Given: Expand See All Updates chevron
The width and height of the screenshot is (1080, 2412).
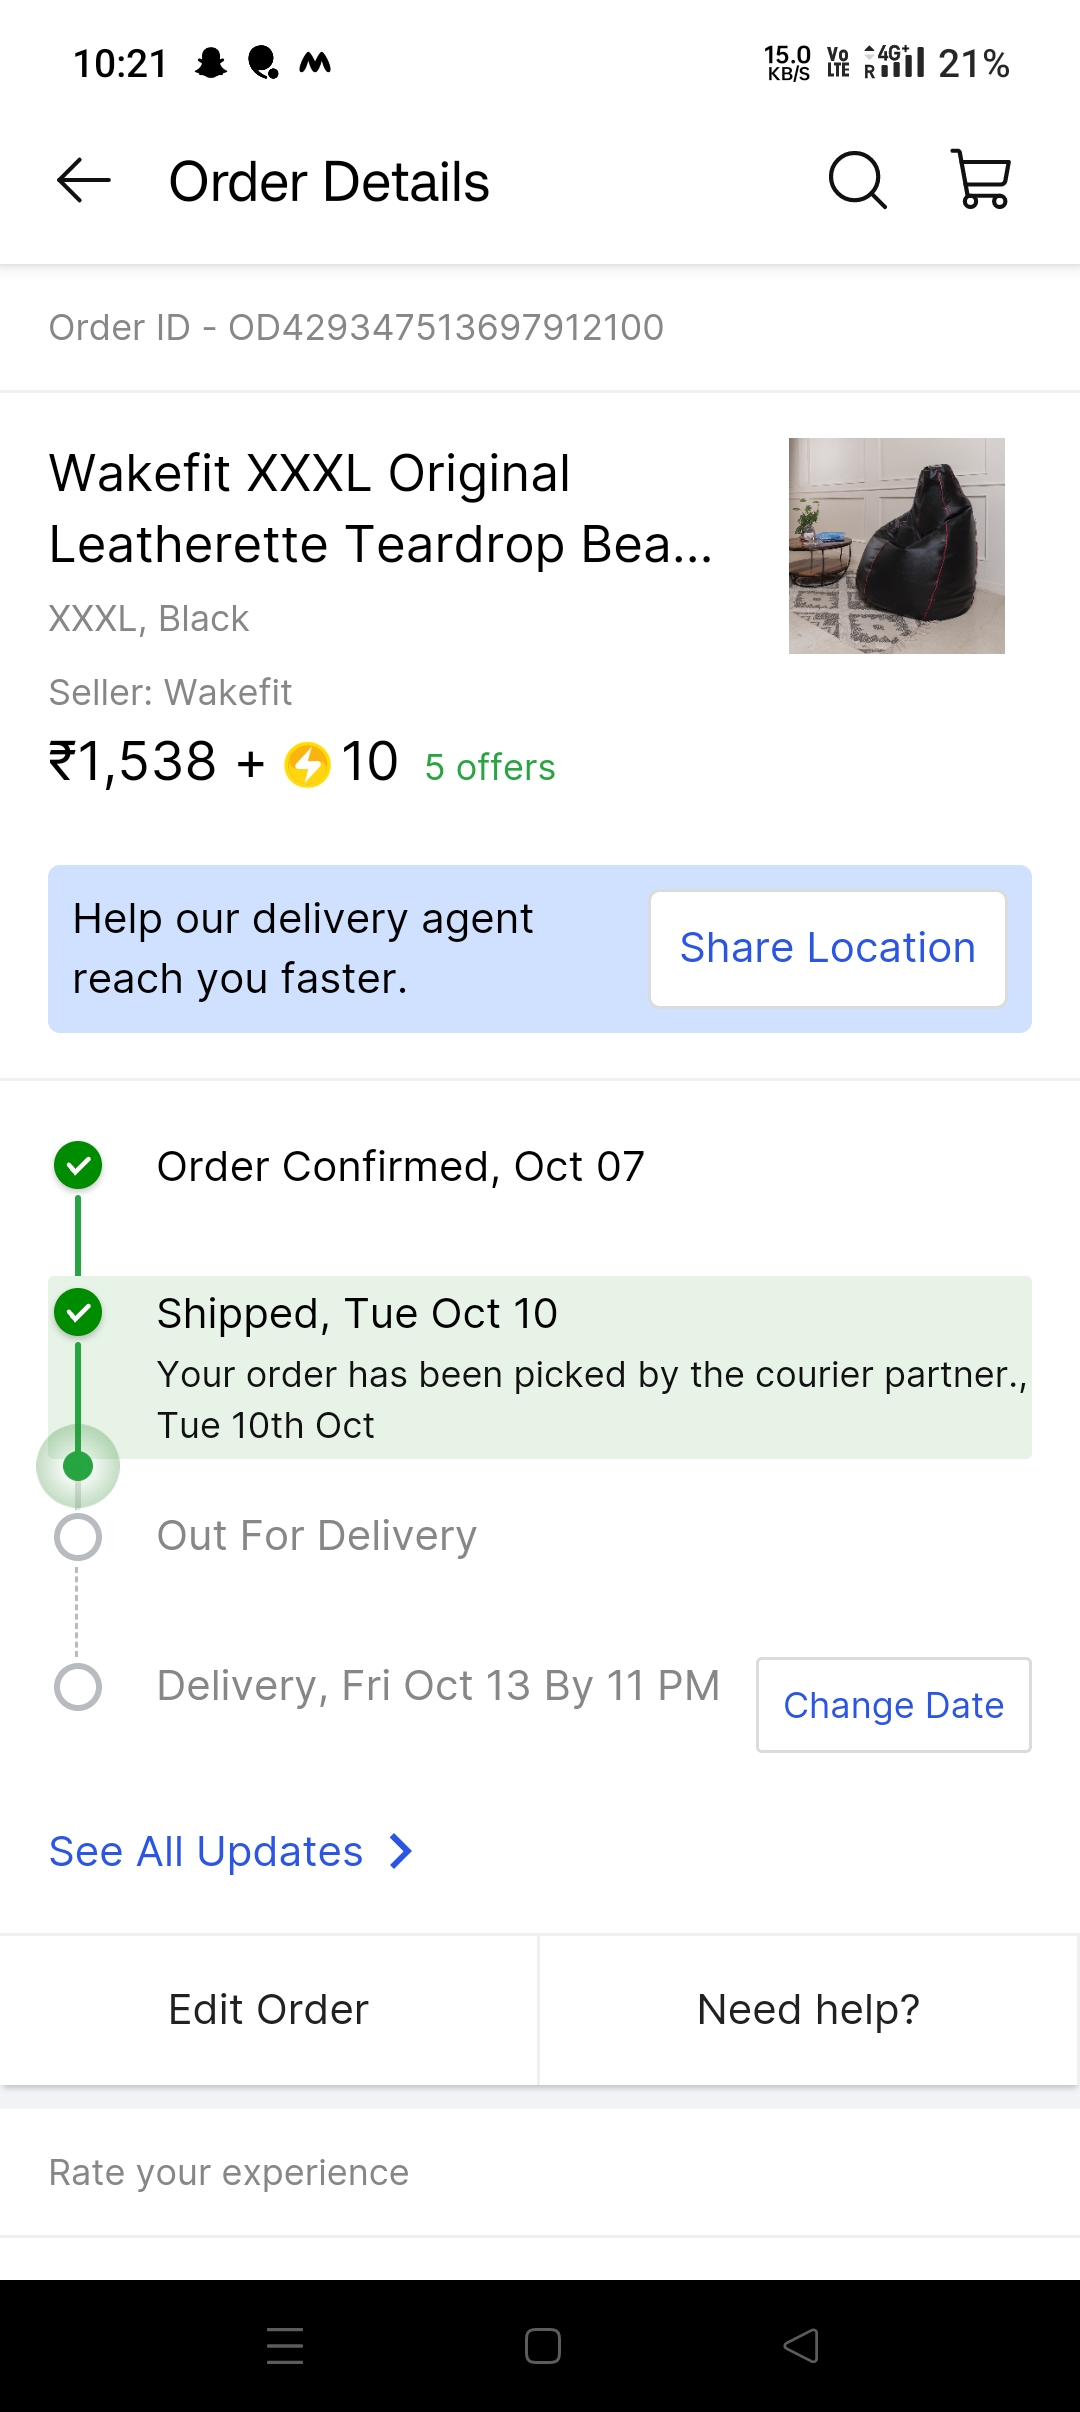Looking at the screenshot, I should pos(401,1852).
